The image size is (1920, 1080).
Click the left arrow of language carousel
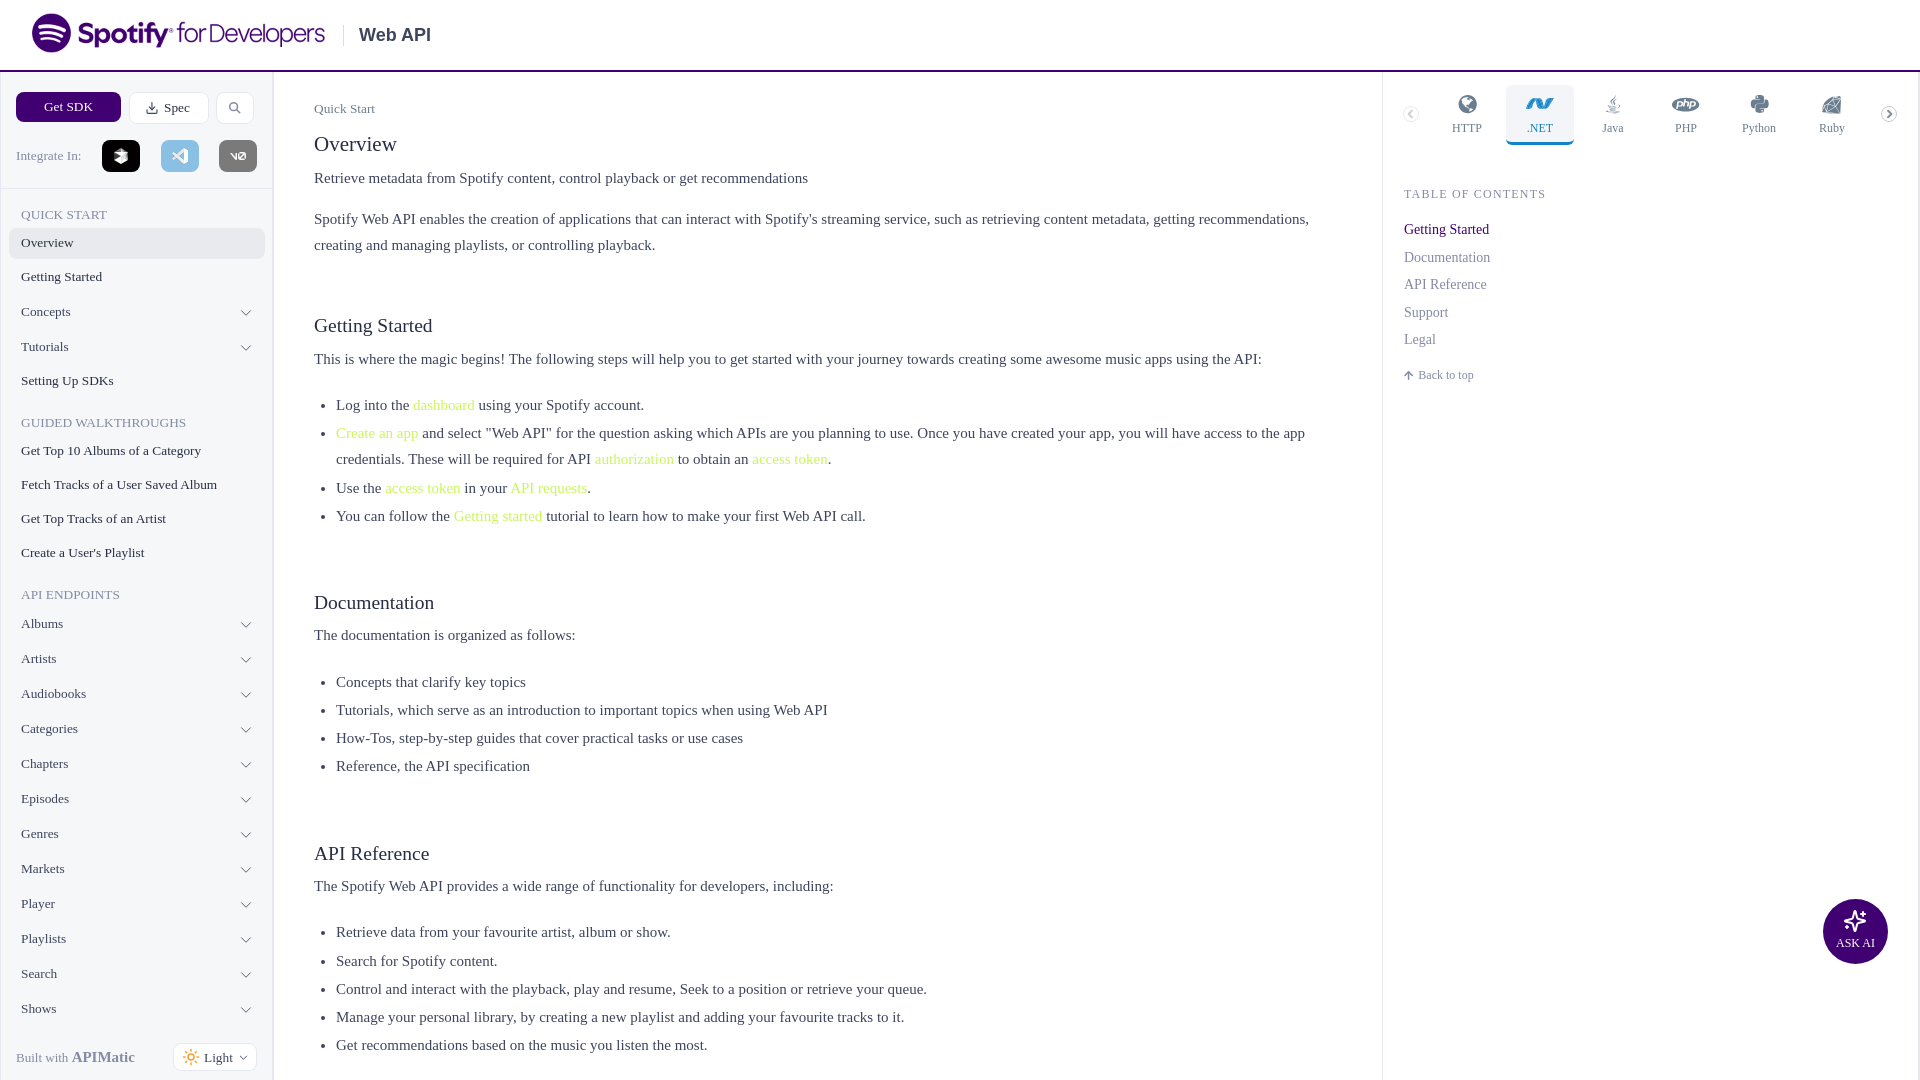1411,114
